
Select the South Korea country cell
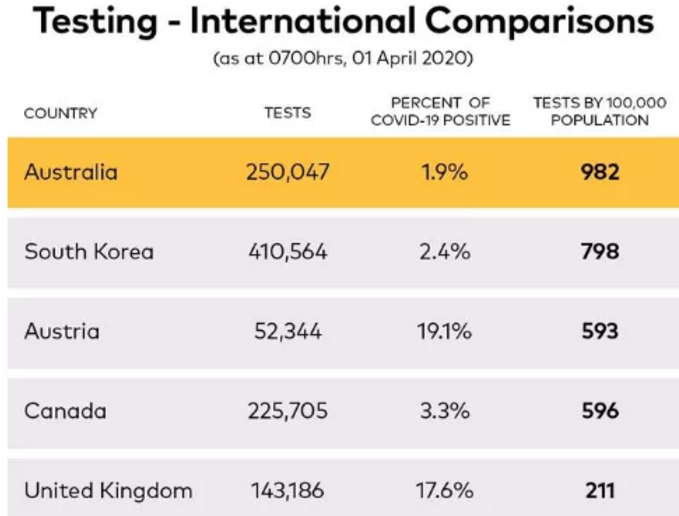tap(89, 251)
